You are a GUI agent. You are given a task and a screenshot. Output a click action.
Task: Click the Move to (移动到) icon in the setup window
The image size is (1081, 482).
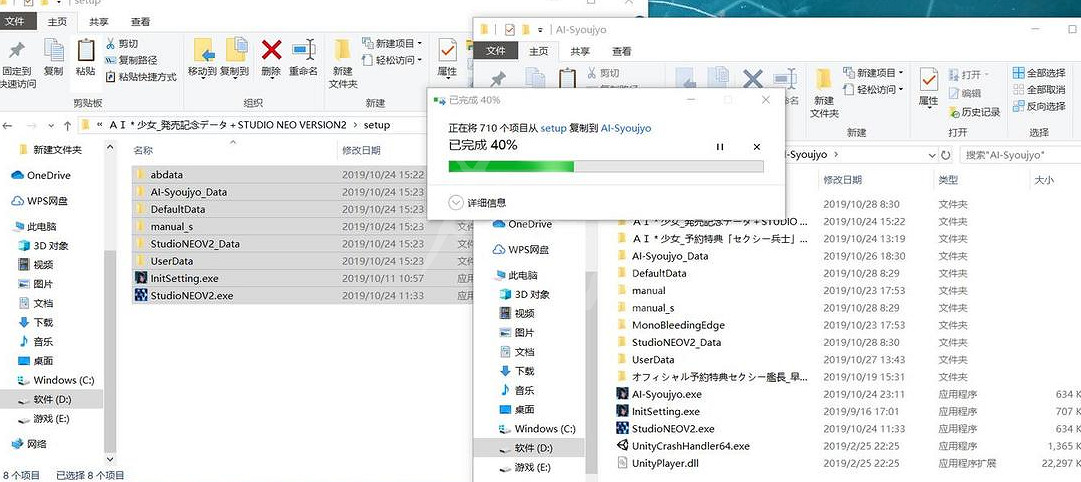coord(203,50)
